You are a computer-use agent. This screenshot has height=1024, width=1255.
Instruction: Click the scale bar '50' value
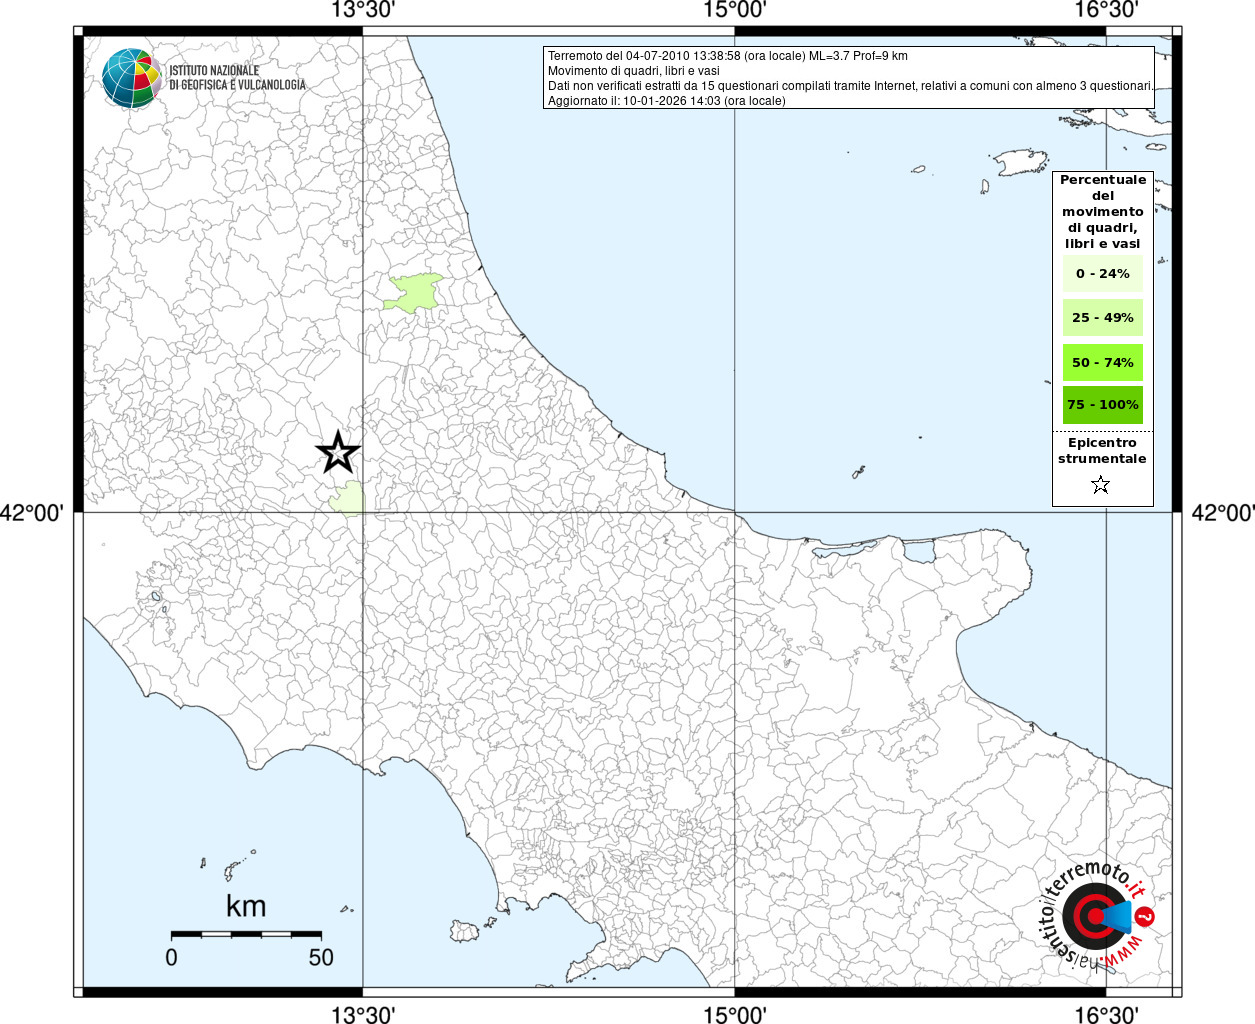pos(321,957)
